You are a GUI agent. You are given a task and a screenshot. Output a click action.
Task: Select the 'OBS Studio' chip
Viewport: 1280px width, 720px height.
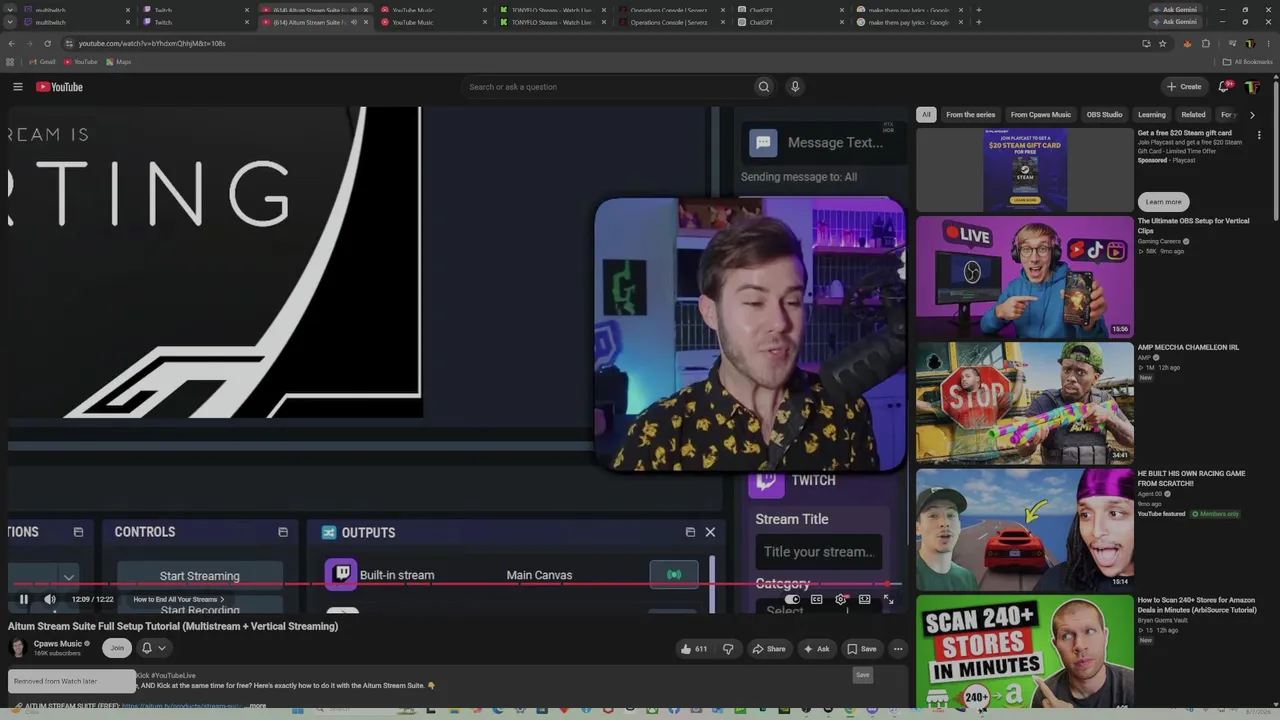coord(1105,115)
